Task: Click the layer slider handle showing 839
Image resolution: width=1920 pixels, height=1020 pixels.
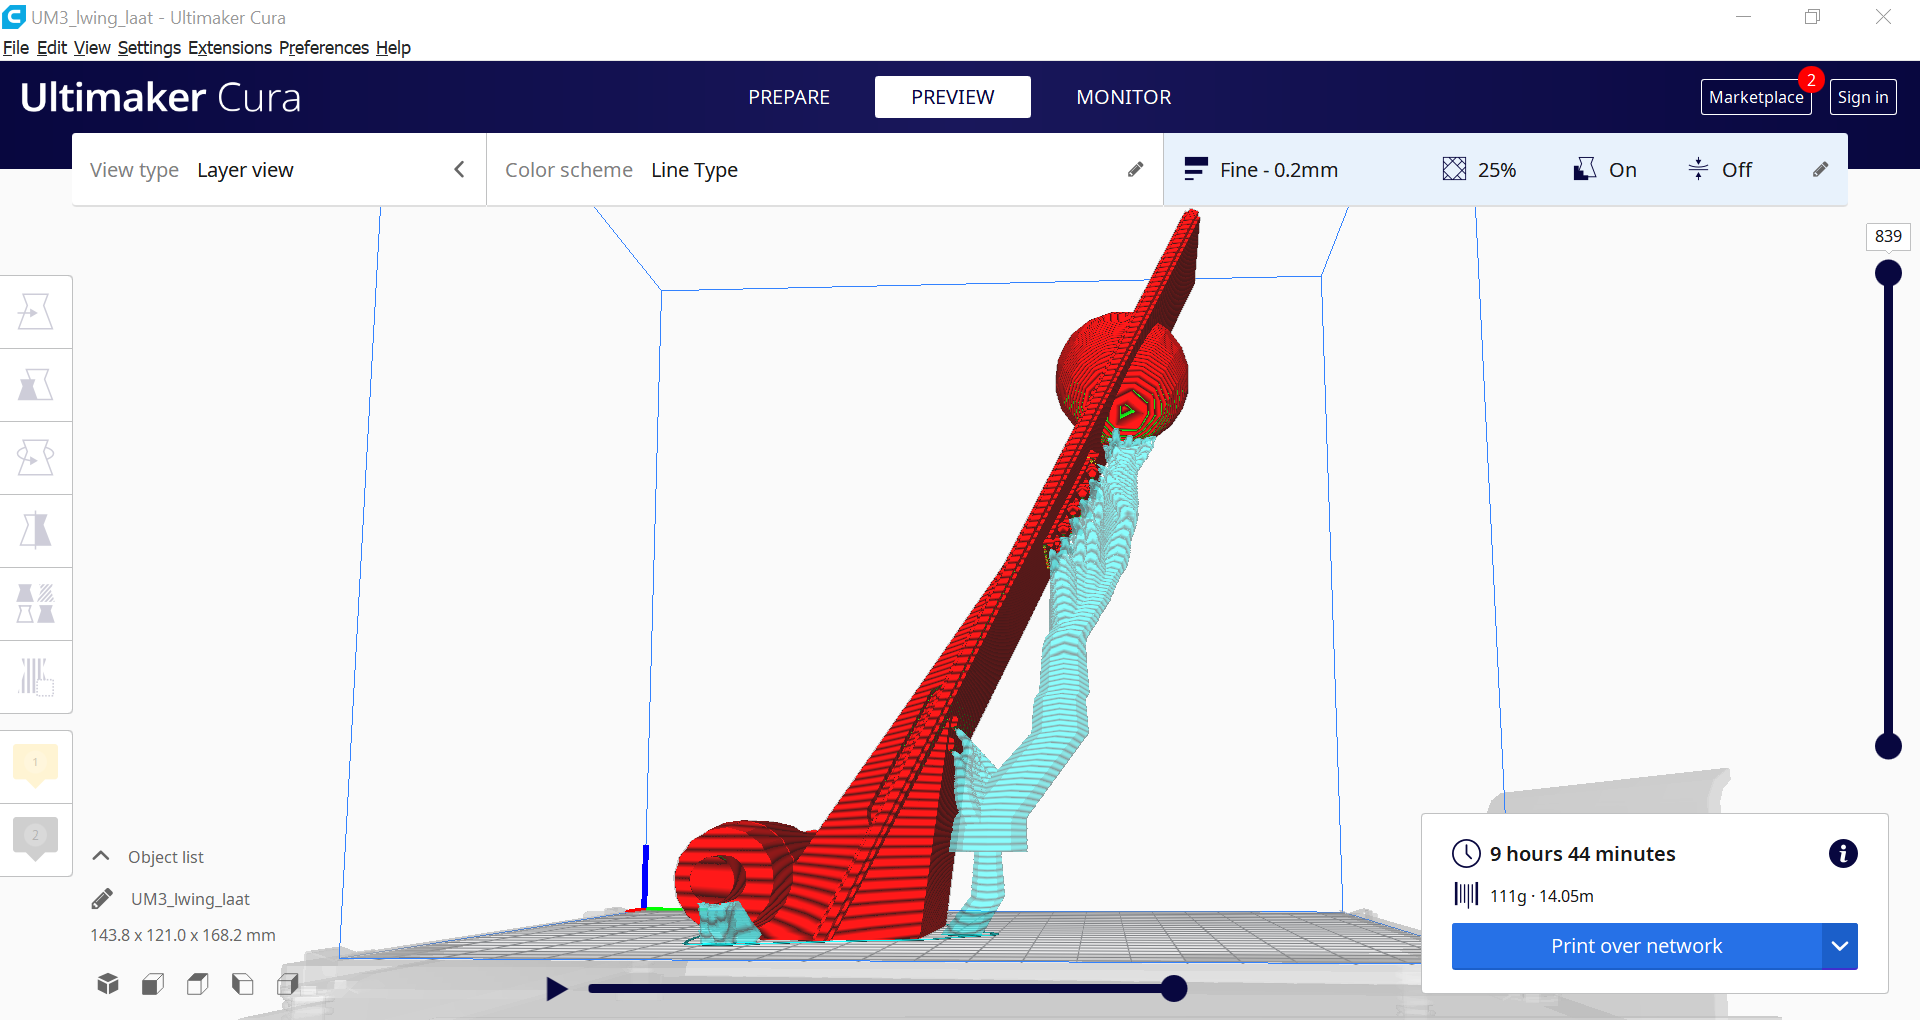Action: [1888, 272]
